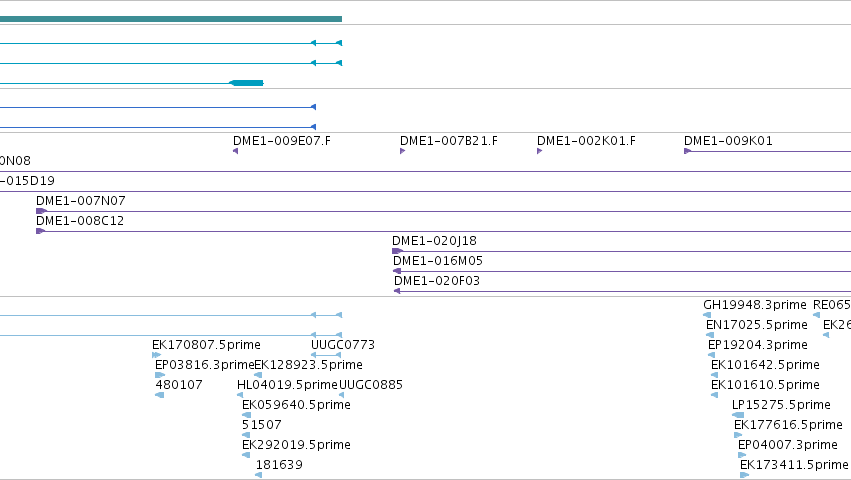Click the end arrow of DME1-020F03 line
Viewport: 851px width, 480px height.
point(397,291)
